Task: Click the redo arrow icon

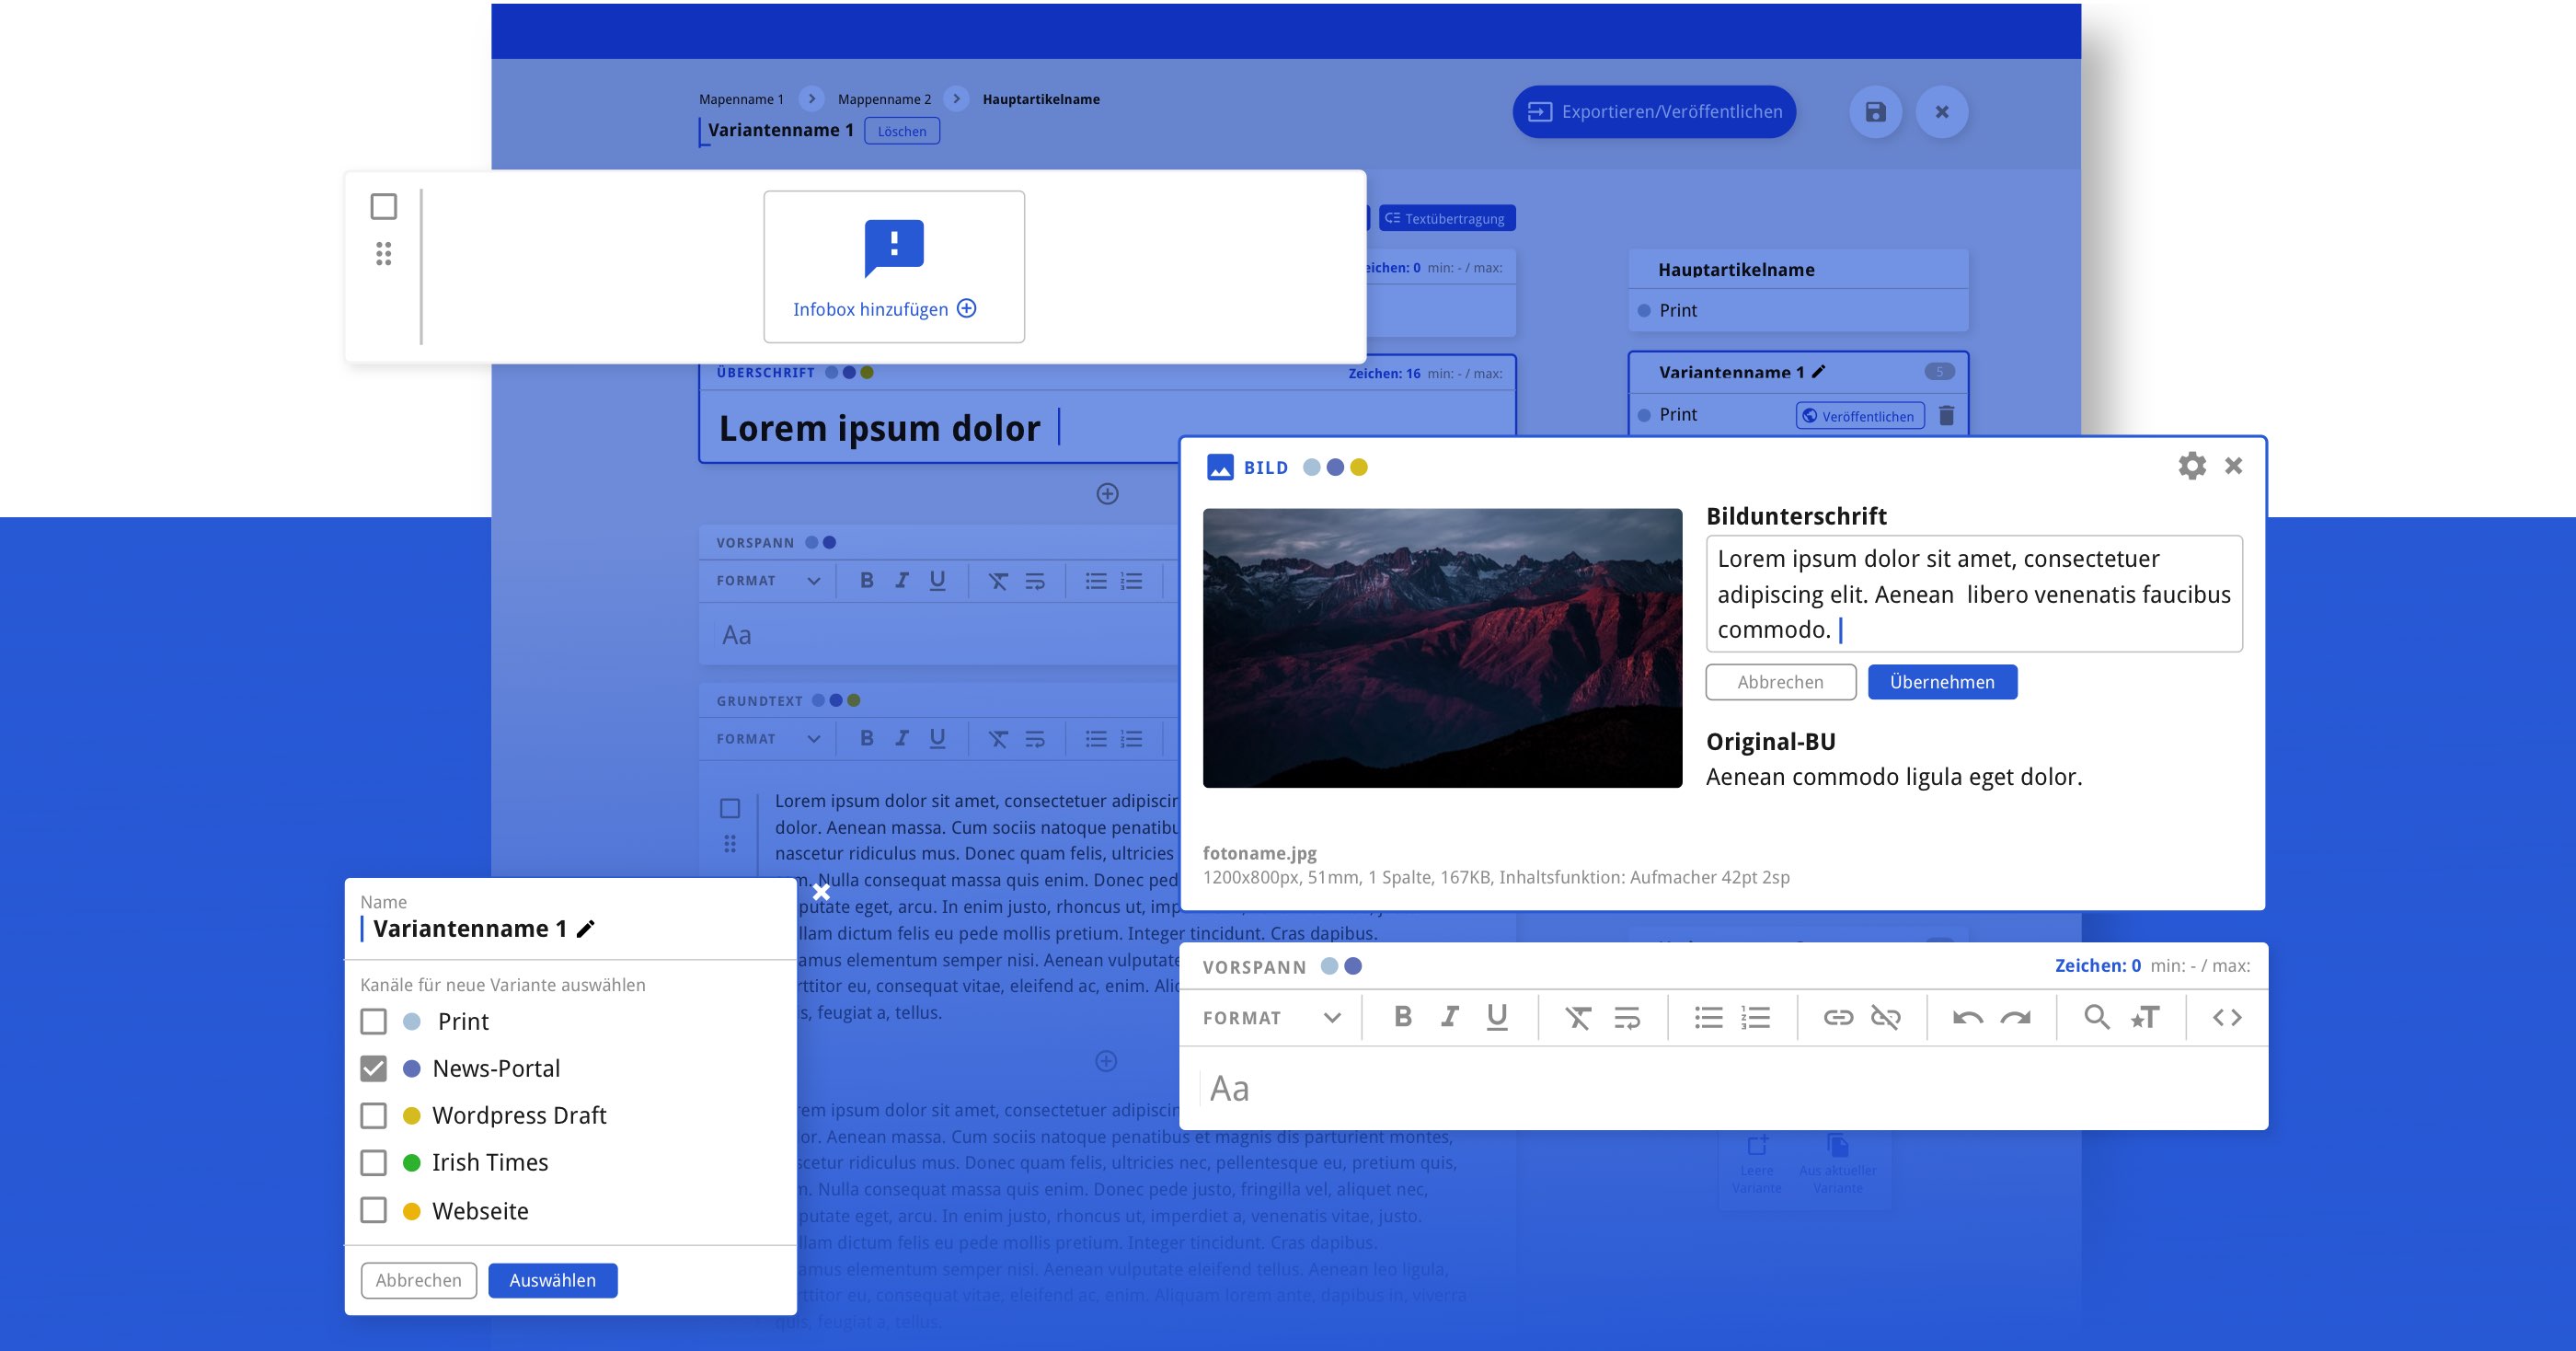Action: [x=2016, y=1018]
